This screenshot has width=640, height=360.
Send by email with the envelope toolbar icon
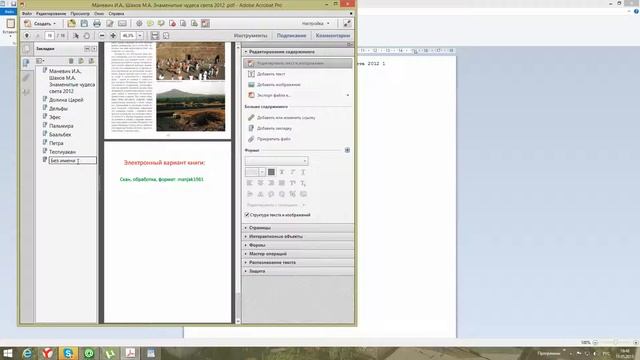(122, 24)
